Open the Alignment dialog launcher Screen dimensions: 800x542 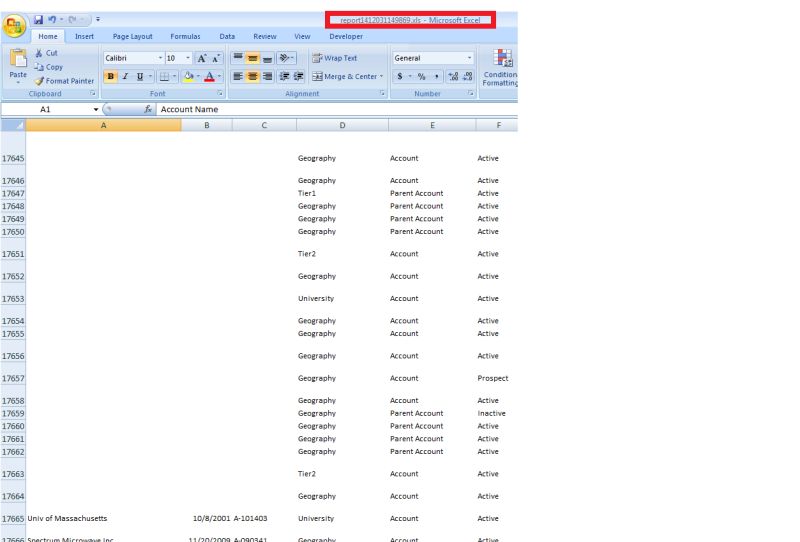[x=382, y=93]
